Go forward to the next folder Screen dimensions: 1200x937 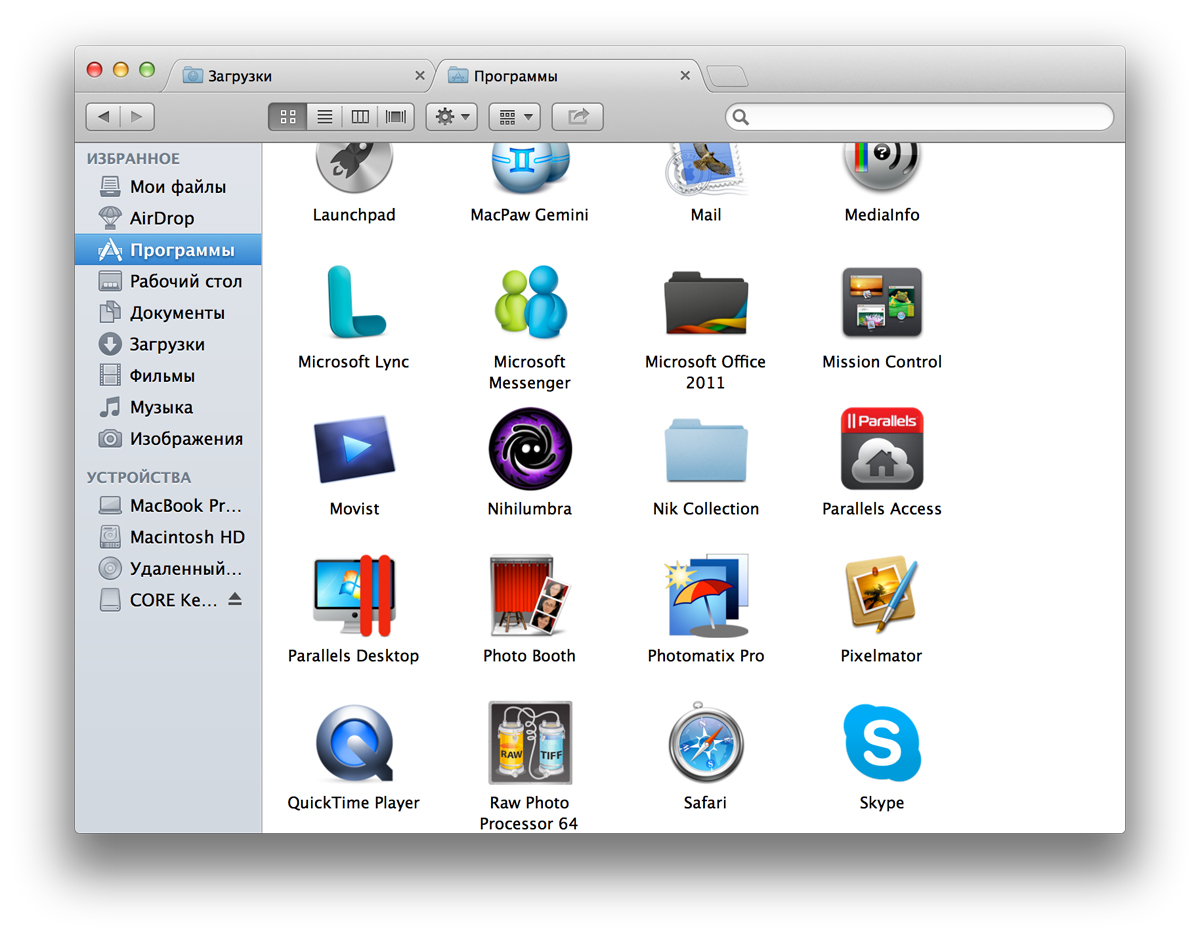(x=138, y=117)
